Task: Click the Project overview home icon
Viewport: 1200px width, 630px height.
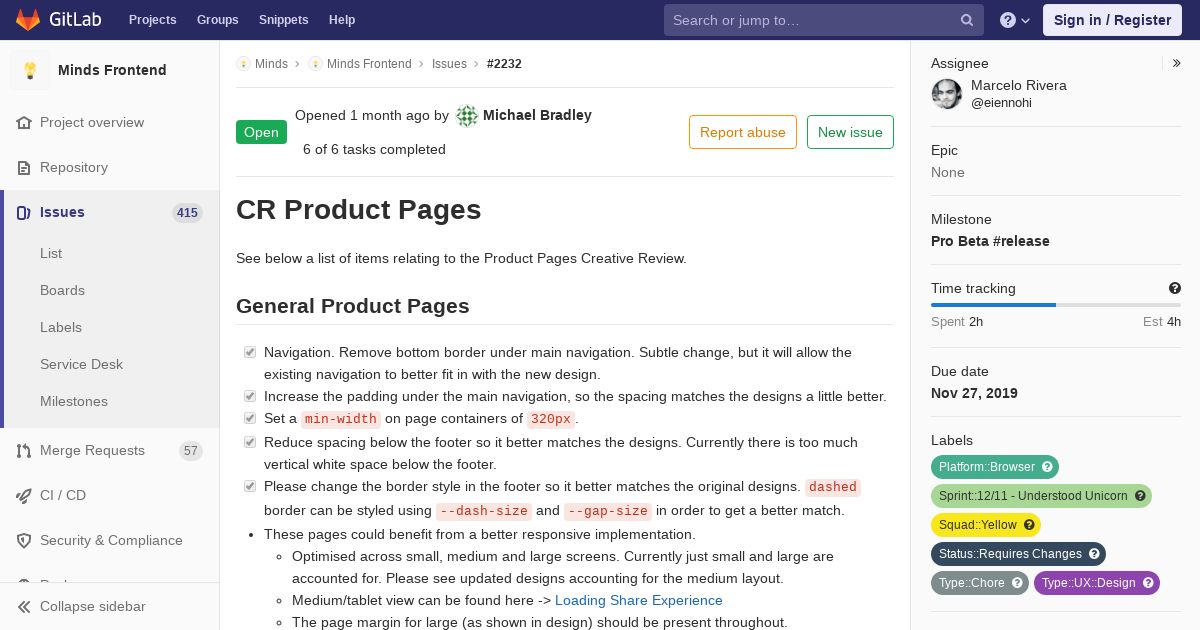Action: [x=24, y=122]
